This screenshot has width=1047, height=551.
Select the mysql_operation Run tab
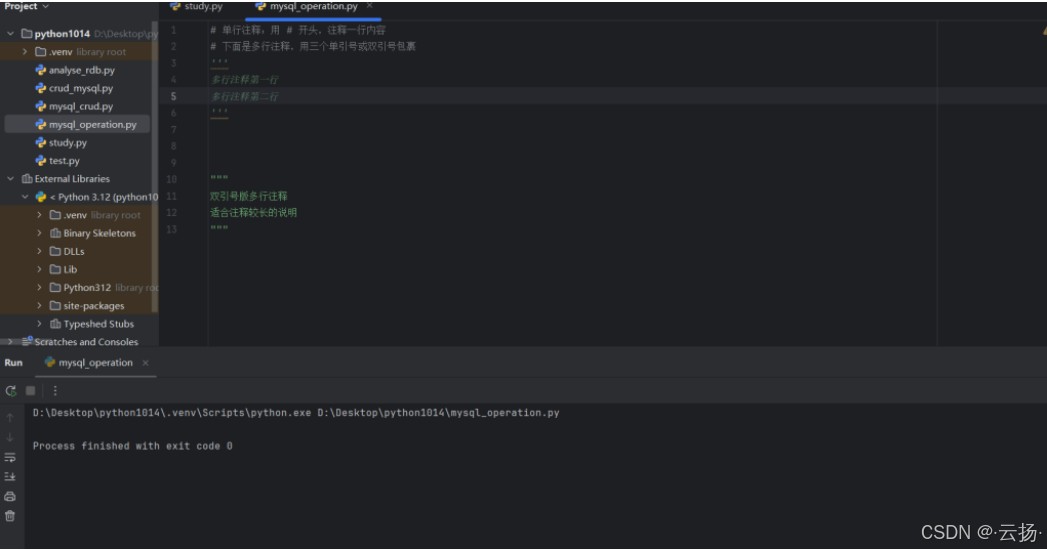coord(95,363)
